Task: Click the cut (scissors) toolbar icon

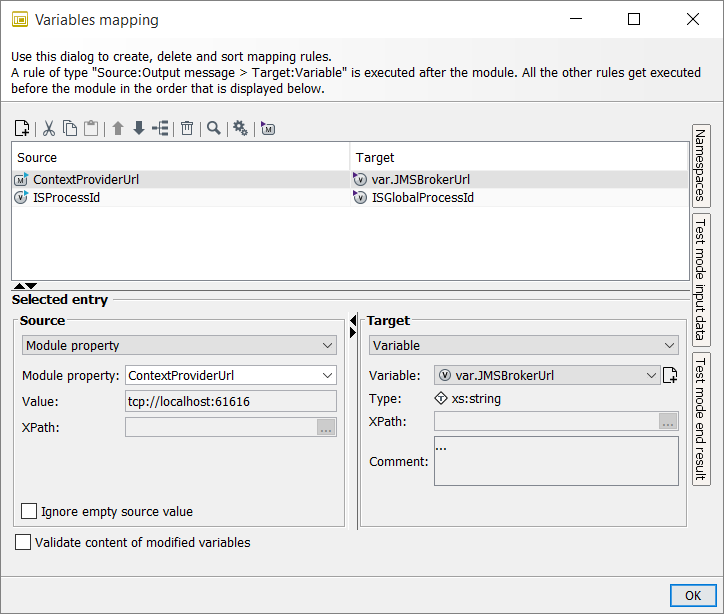Action: (x=47, y=128)
